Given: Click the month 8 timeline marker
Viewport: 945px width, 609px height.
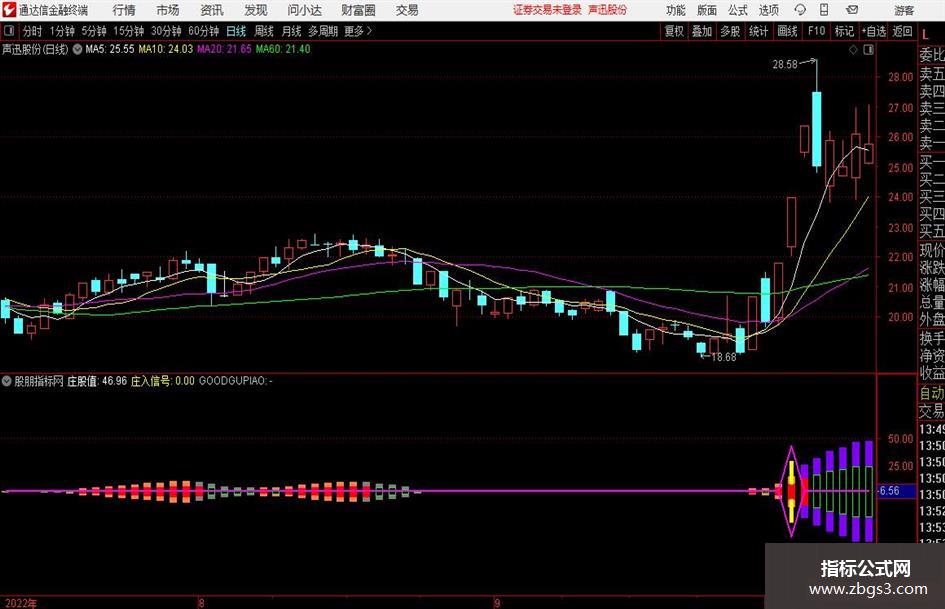Looking at the screenshot, I should 201,603.
